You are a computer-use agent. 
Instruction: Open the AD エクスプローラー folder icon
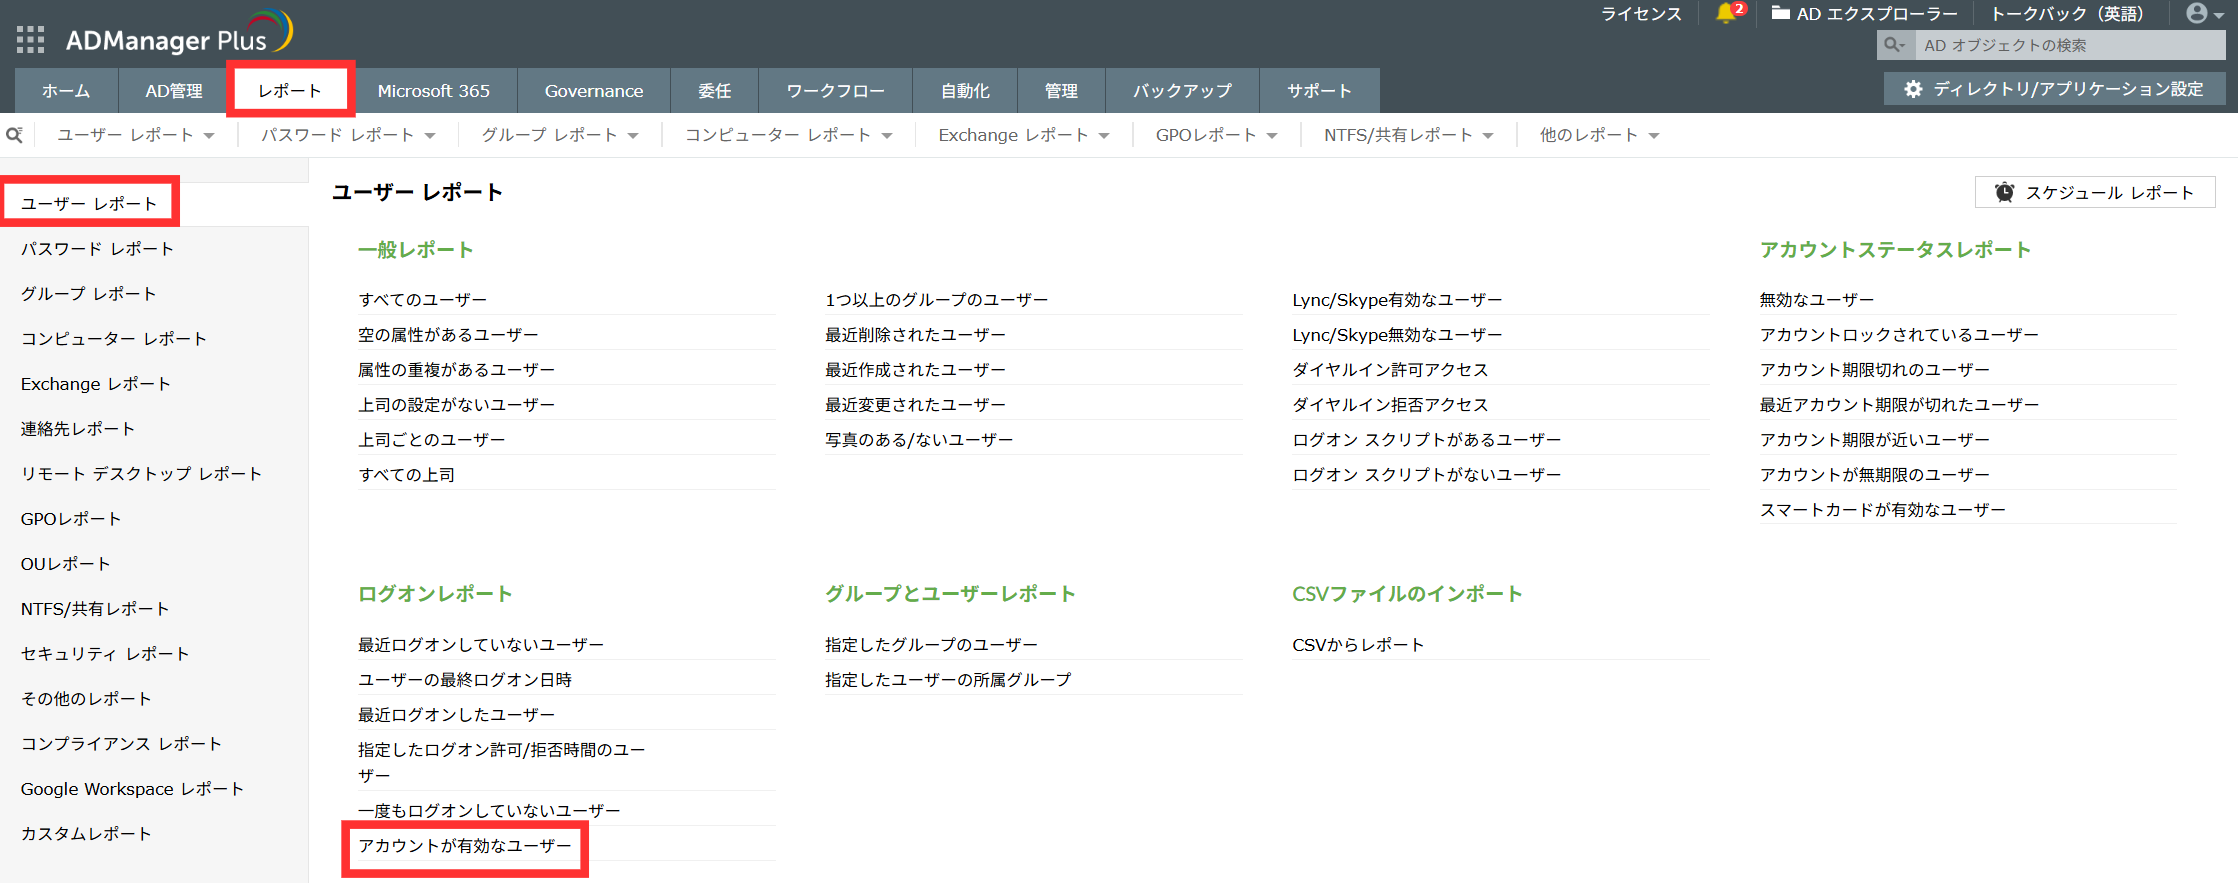click(x=1780, y=13)
